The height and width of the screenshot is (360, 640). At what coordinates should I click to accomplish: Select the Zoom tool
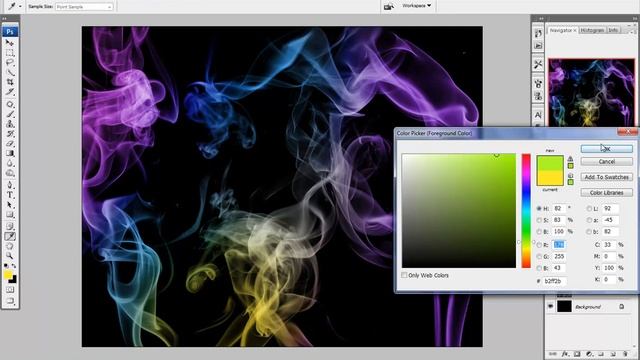[x=10, y=256]
